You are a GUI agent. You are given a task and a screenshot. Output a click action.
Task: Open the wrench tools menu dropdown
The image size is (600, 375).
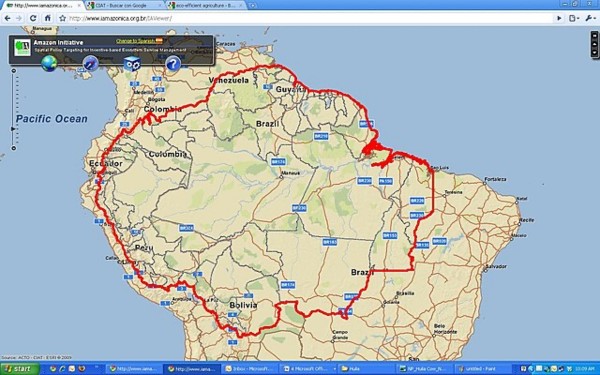[x=590, y=18]
